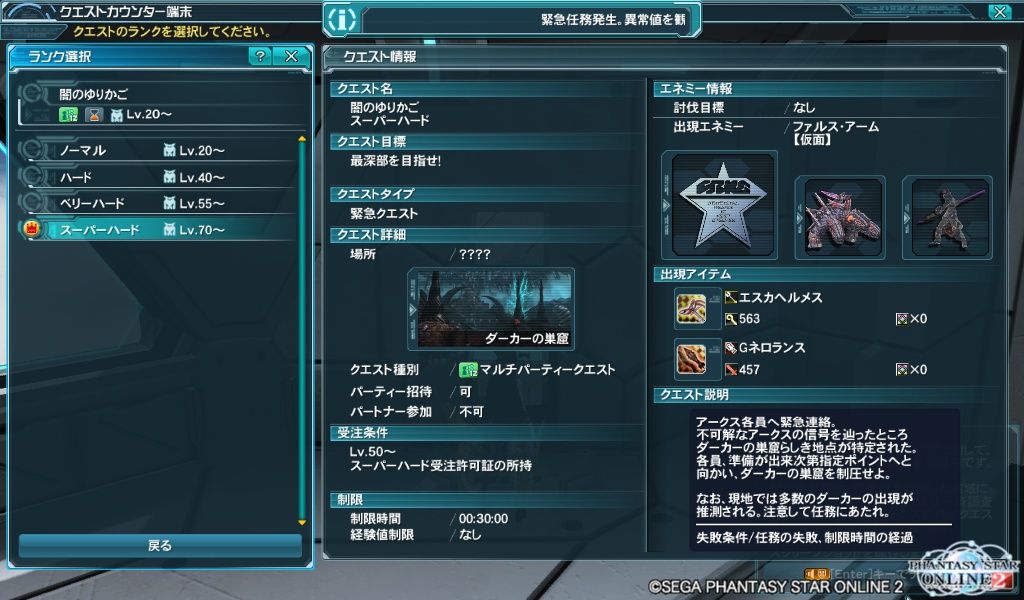Viewport: 1024px width, 600px height.
Task: Click the green multi-party icon under 闇のゆりかご
Action: coord(69,115)
